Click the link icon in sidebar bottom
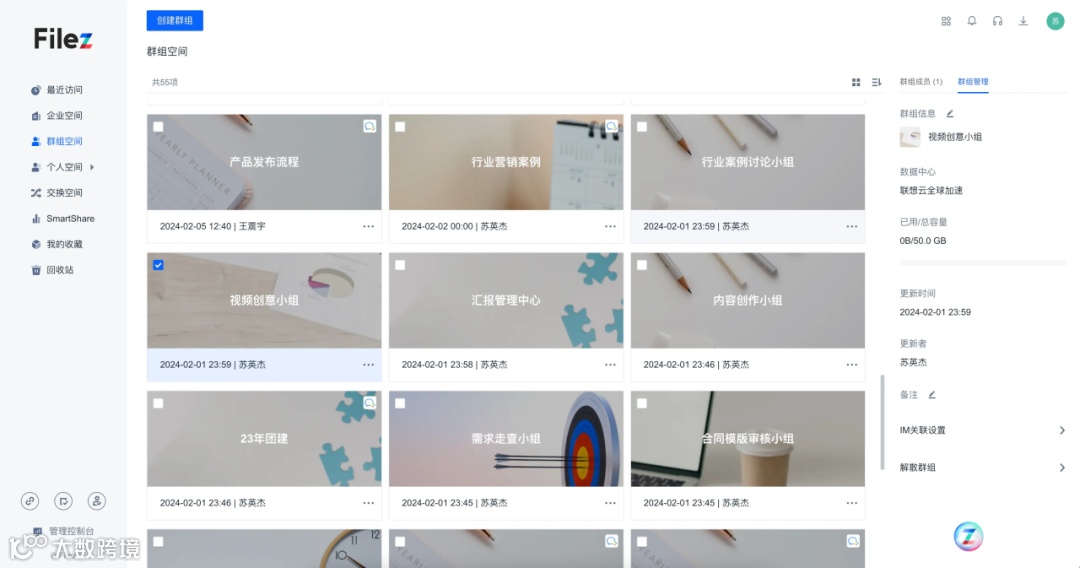1080x568 pixels. click(30, 501)
